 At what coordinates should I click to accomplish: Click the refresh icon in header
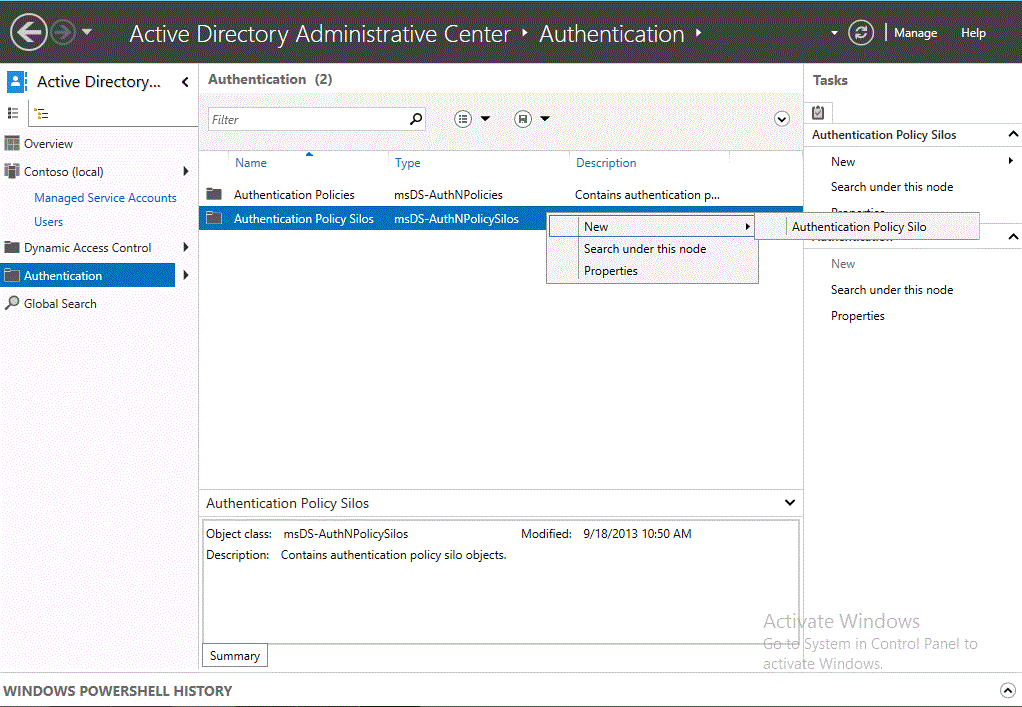(x=861, y=33)
